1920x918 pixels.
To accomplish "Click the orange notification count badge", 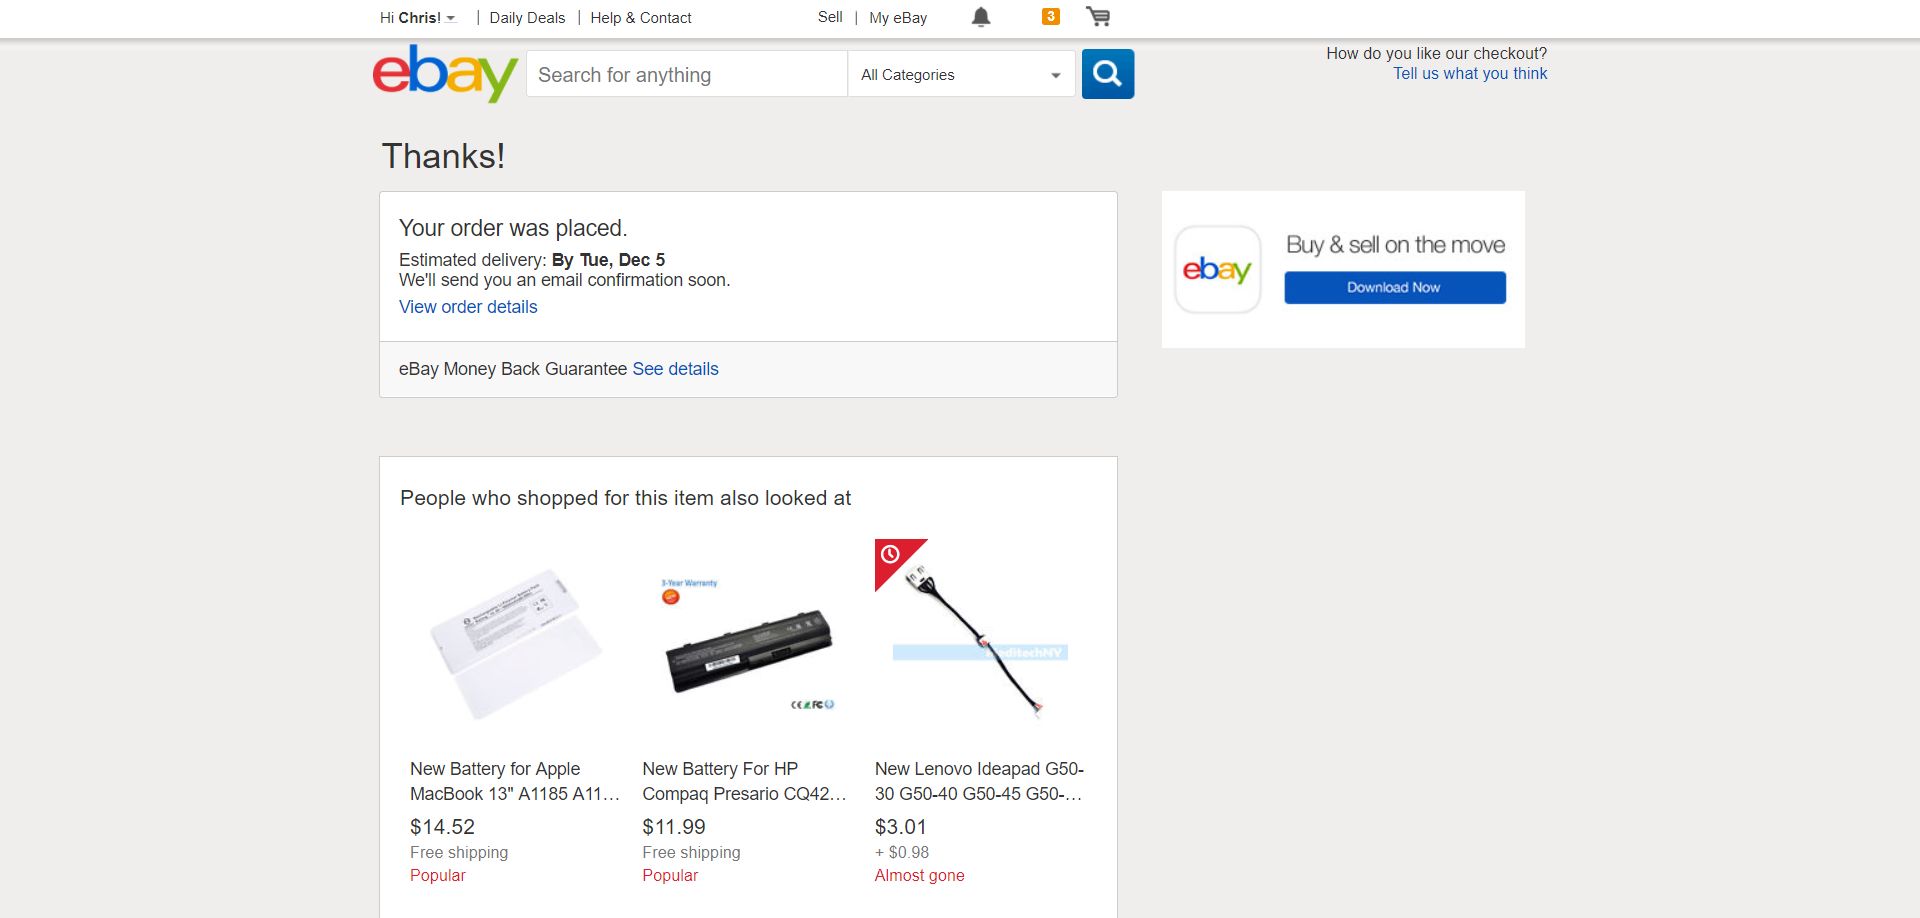I will [1050, 16].
